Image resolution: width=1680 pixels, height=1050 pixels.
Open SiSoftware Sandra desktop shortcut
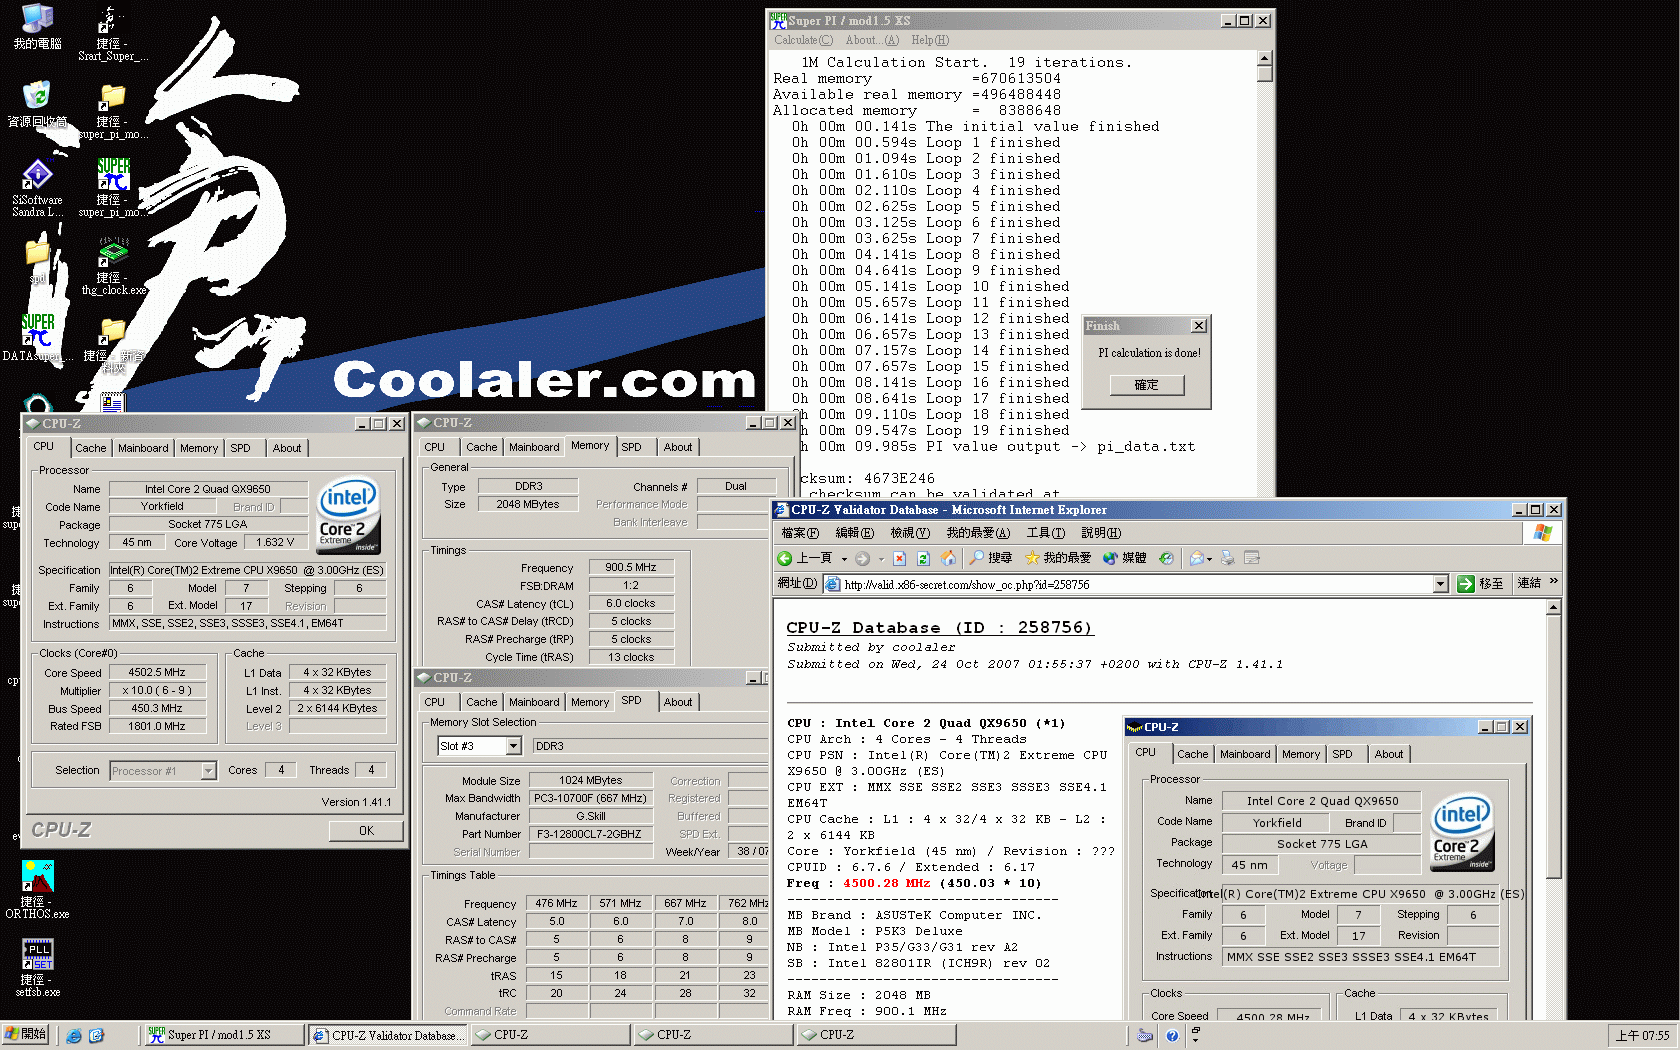[37, 188]
